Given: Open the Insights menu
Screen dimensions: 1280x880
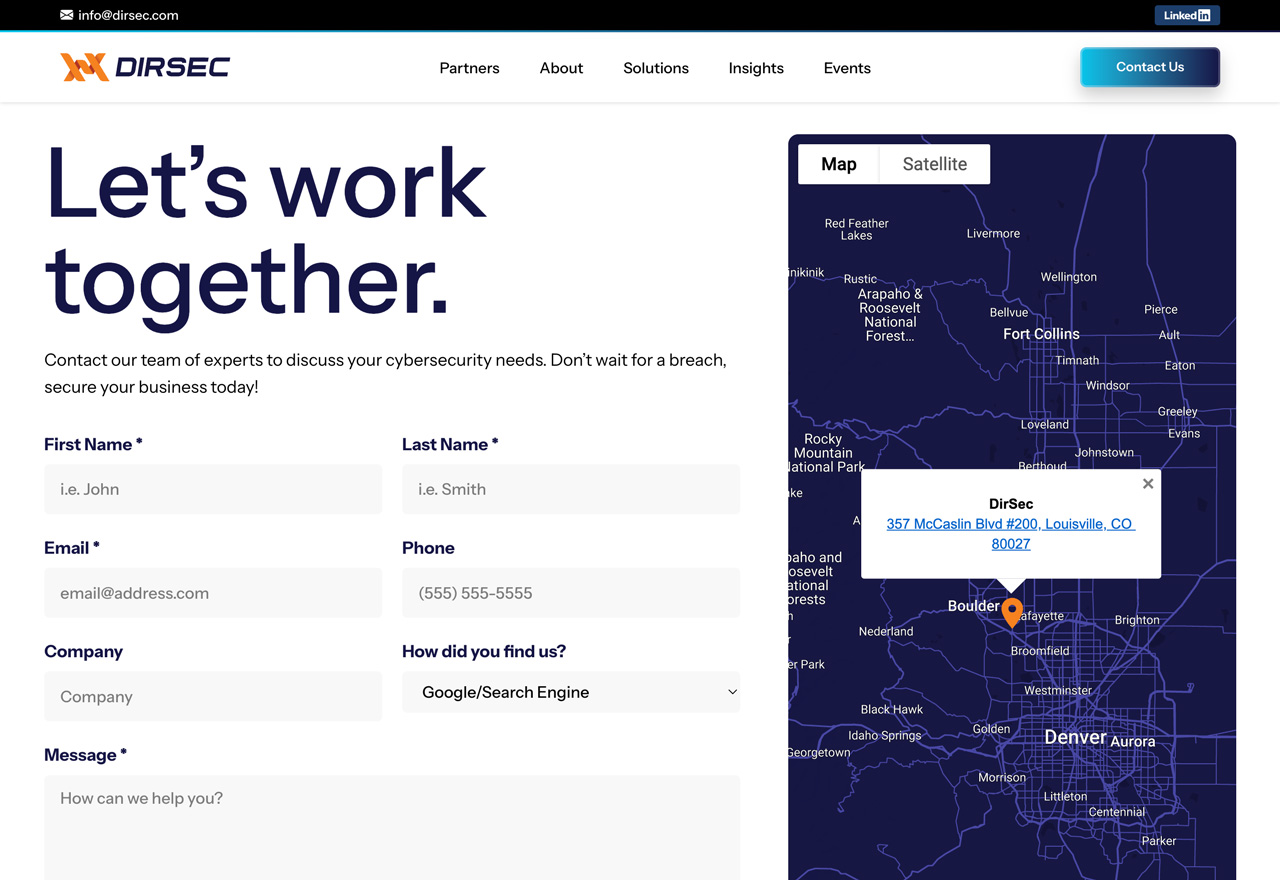Looking at the screenshot, I should 755,68.
